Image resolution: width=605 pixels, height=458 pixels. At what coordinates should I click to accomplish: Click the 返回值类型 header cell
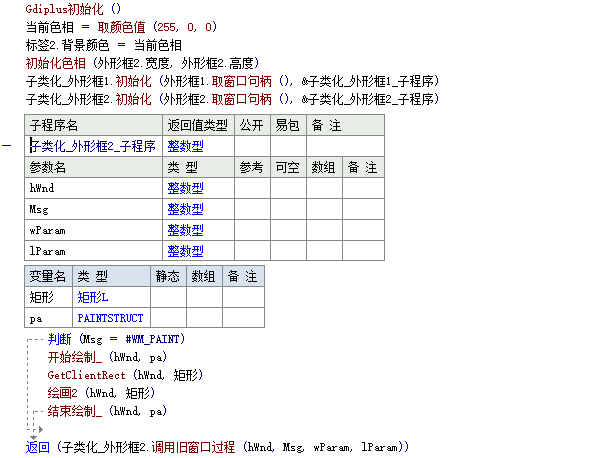click(198, 125)
